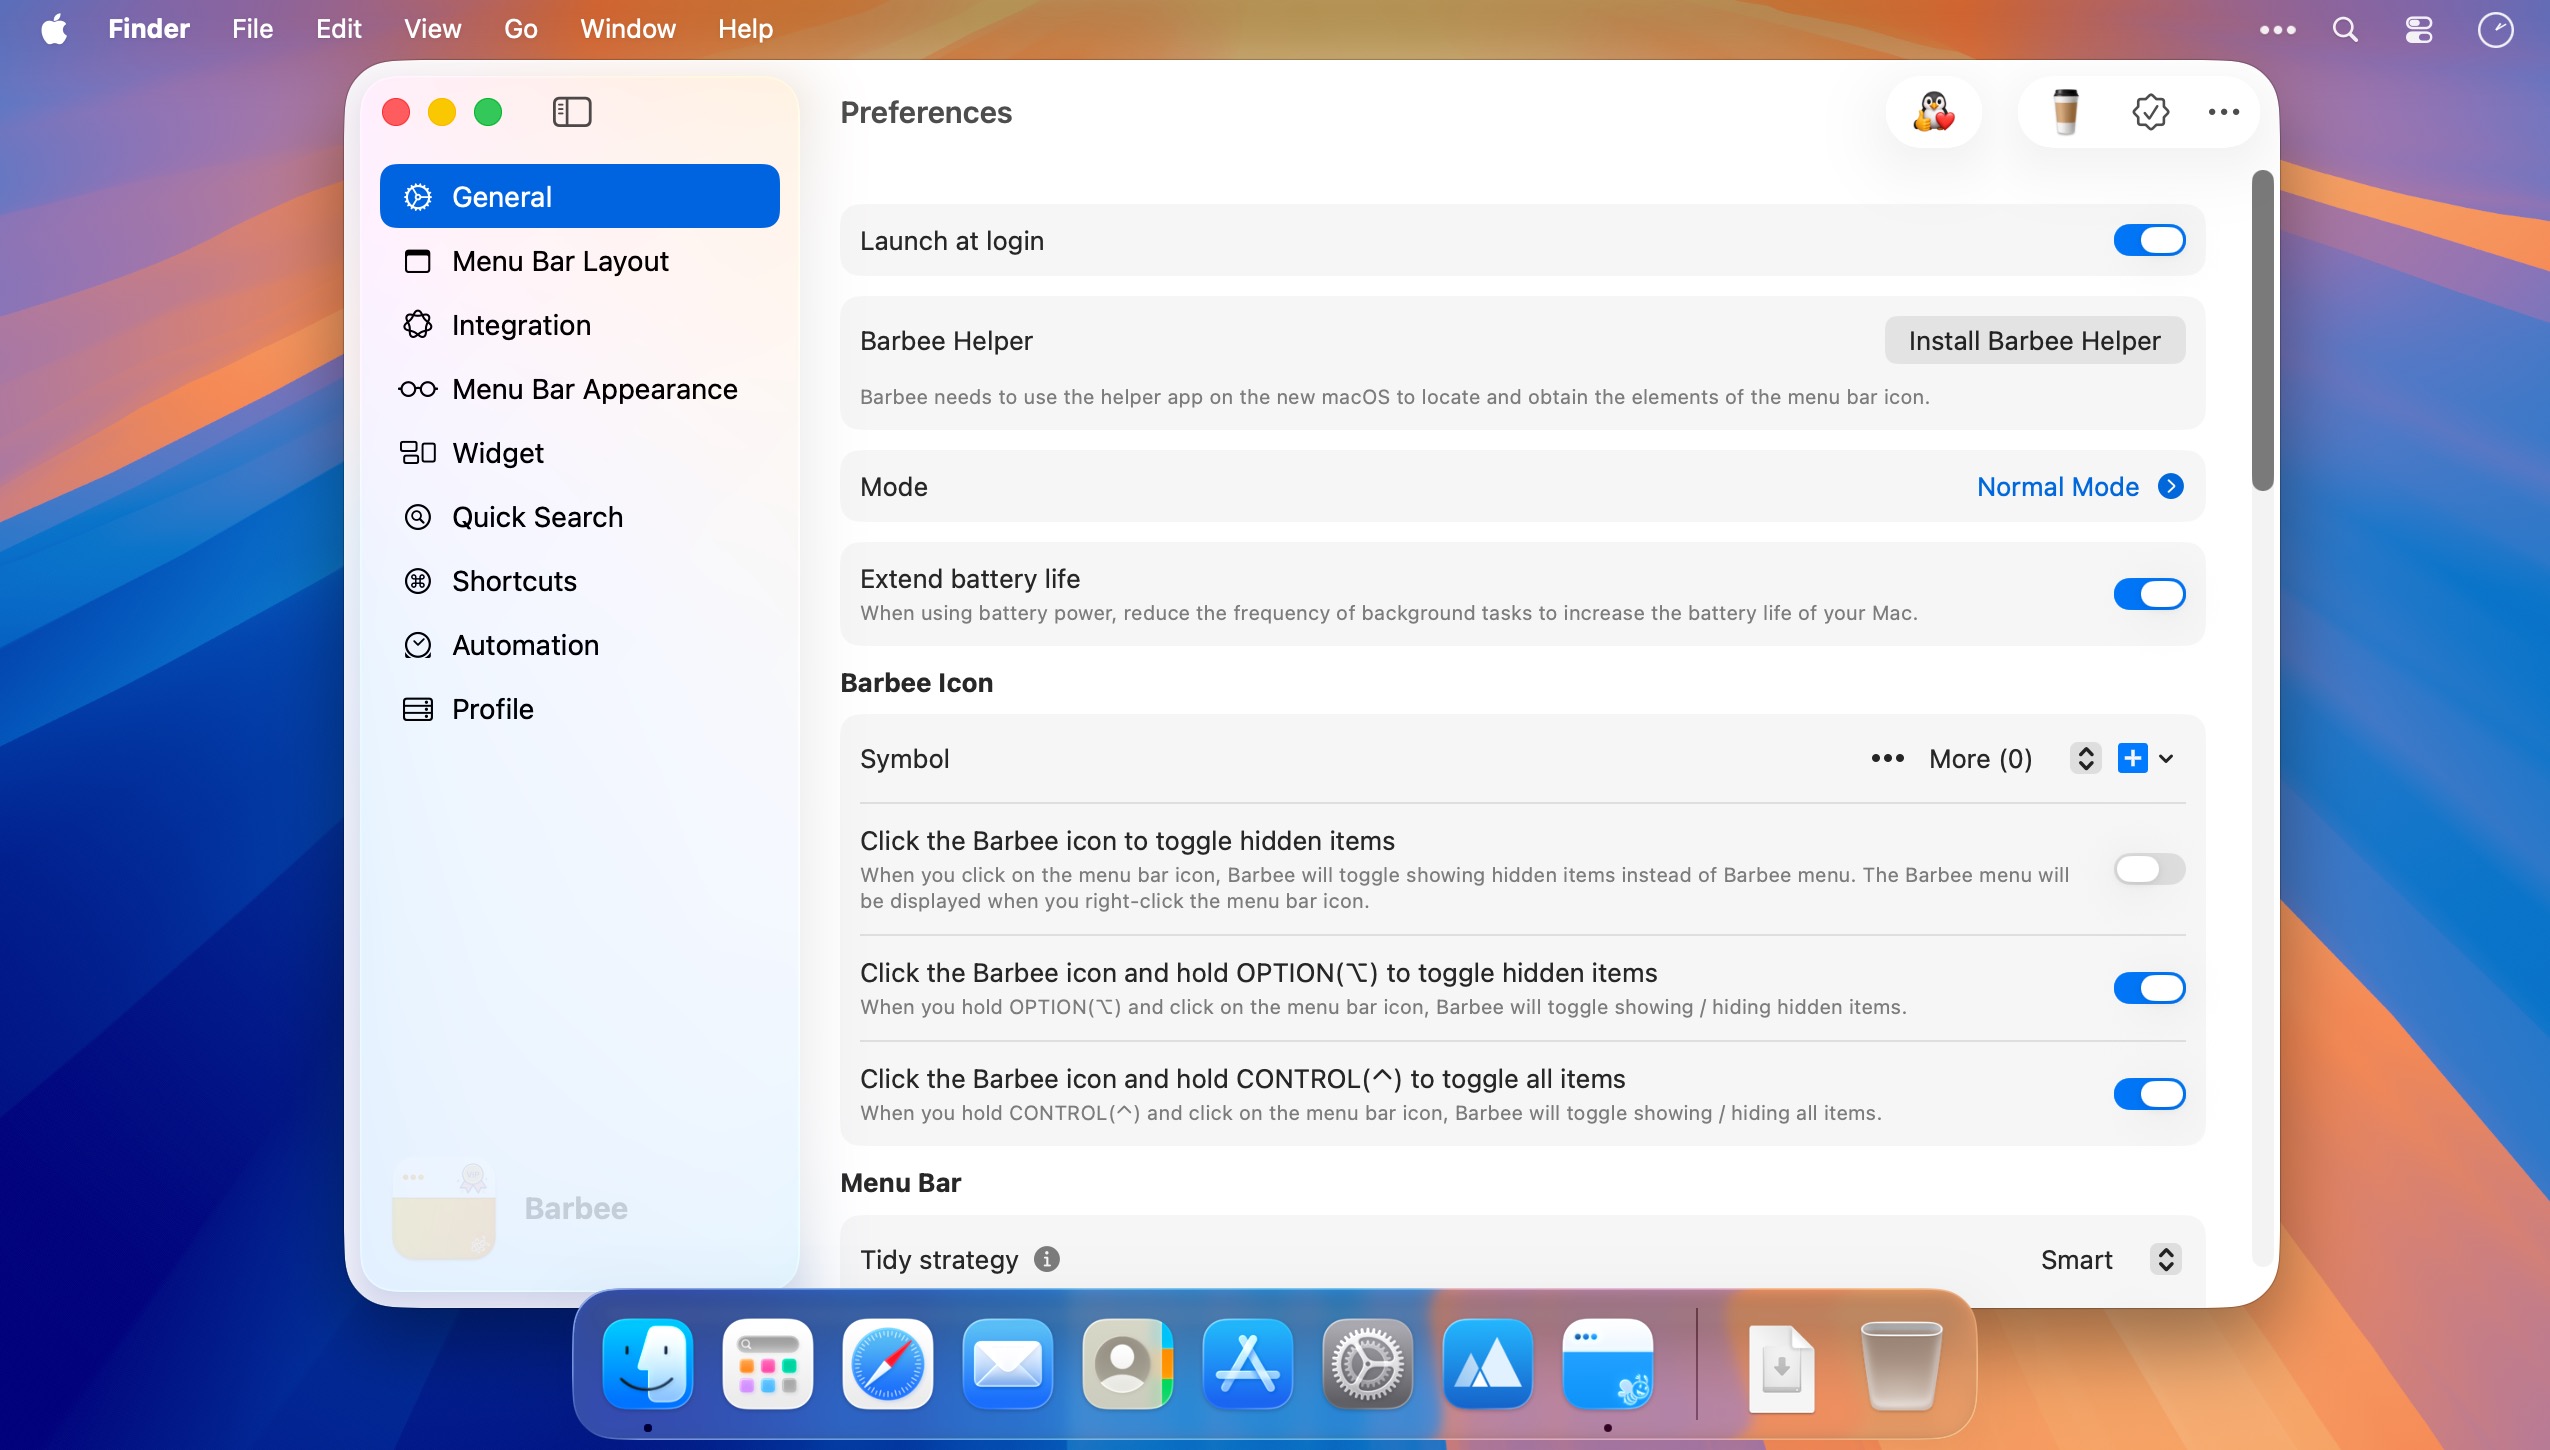Click the Barbee Icon section heading
The width and height of the screenshot is (2550, 1450).
coord(916,683)
